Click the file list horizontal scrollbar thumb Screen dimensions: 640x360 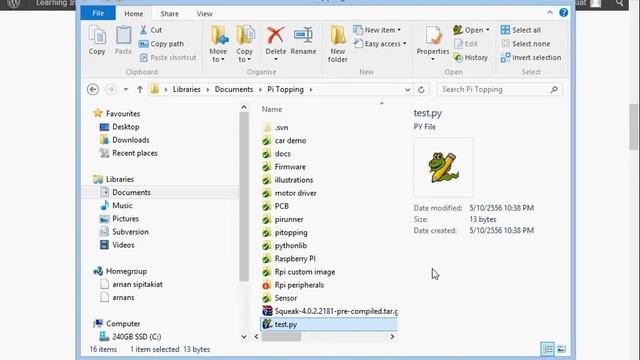pyautogui.click(x=281, y=337)
